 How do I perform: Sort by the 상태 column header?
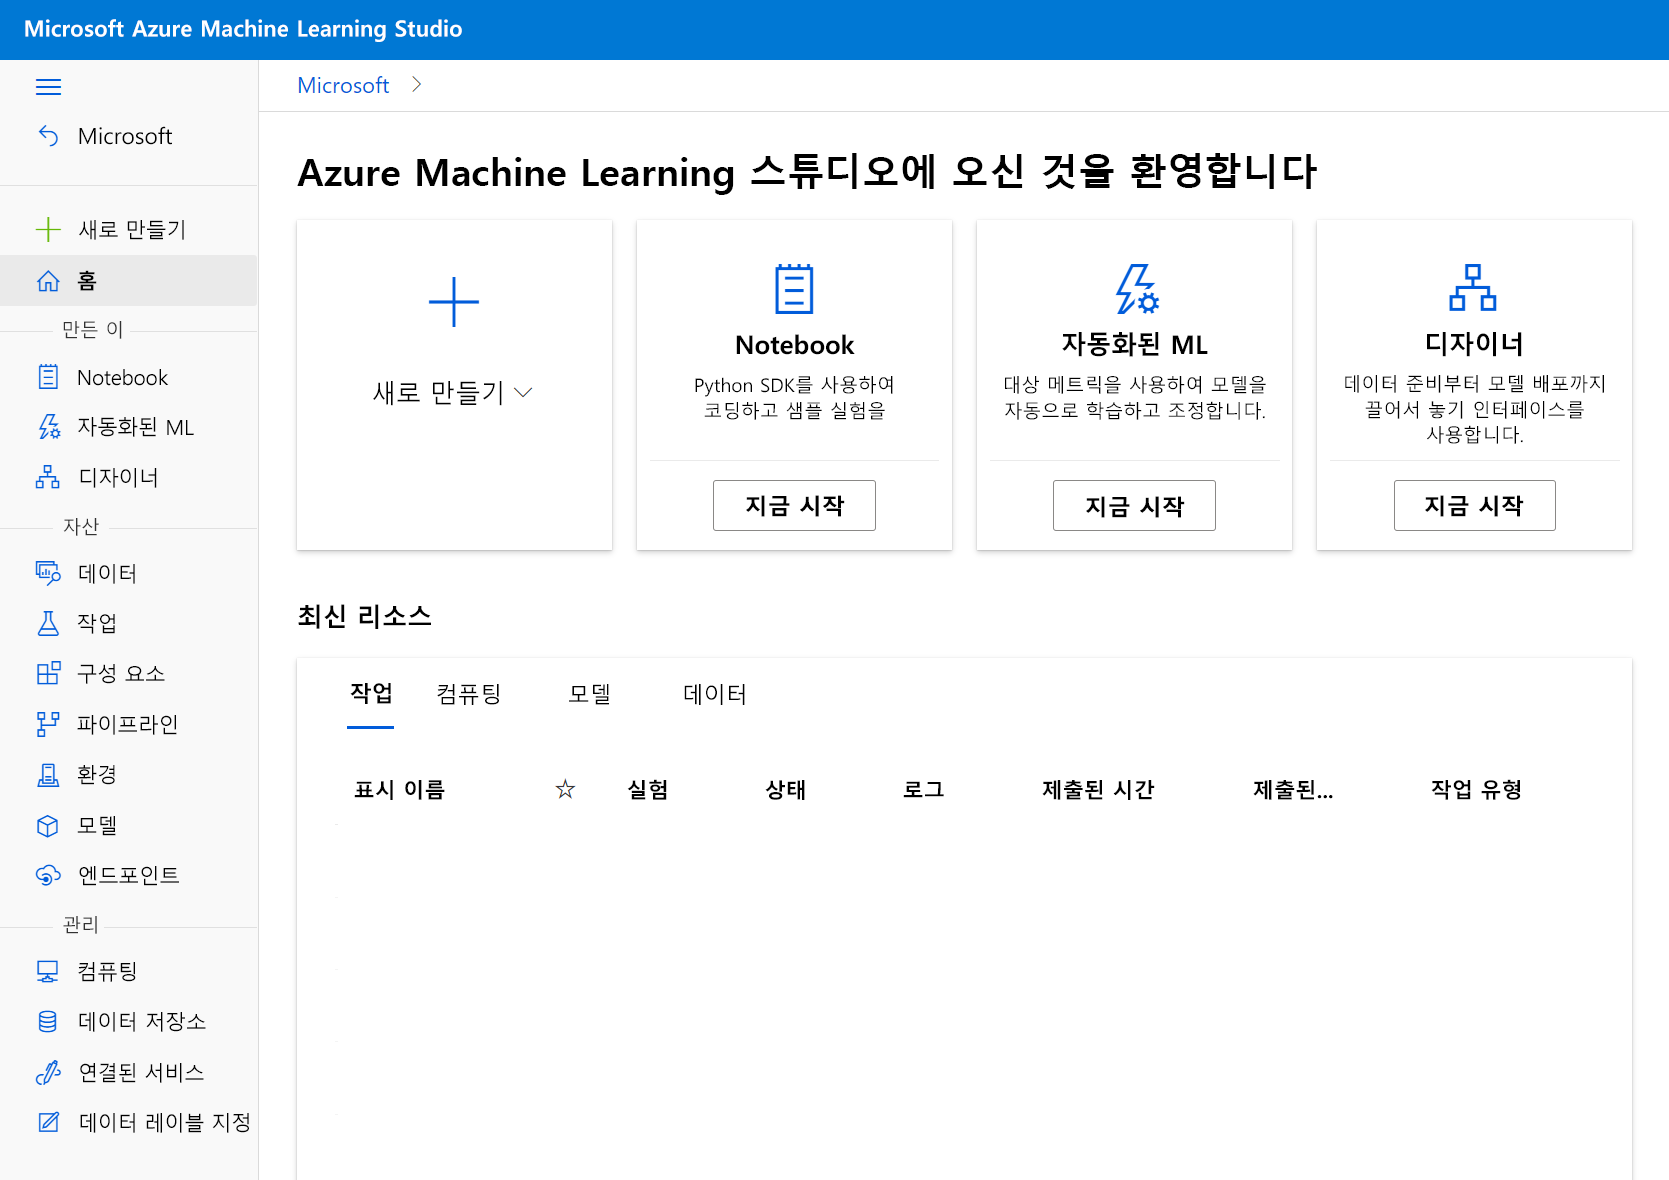[786, 789]
